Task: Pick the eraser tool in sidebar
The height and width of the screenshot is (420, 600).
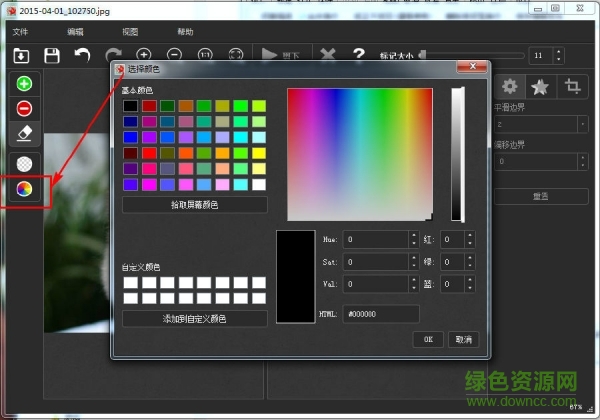Action: click(x=24, y=132)
